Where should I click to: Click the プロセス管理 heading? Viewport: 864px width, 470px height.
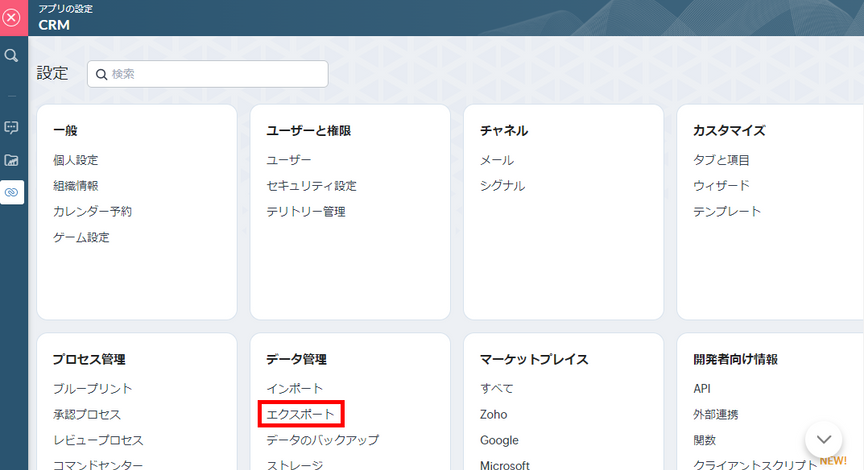89,359
